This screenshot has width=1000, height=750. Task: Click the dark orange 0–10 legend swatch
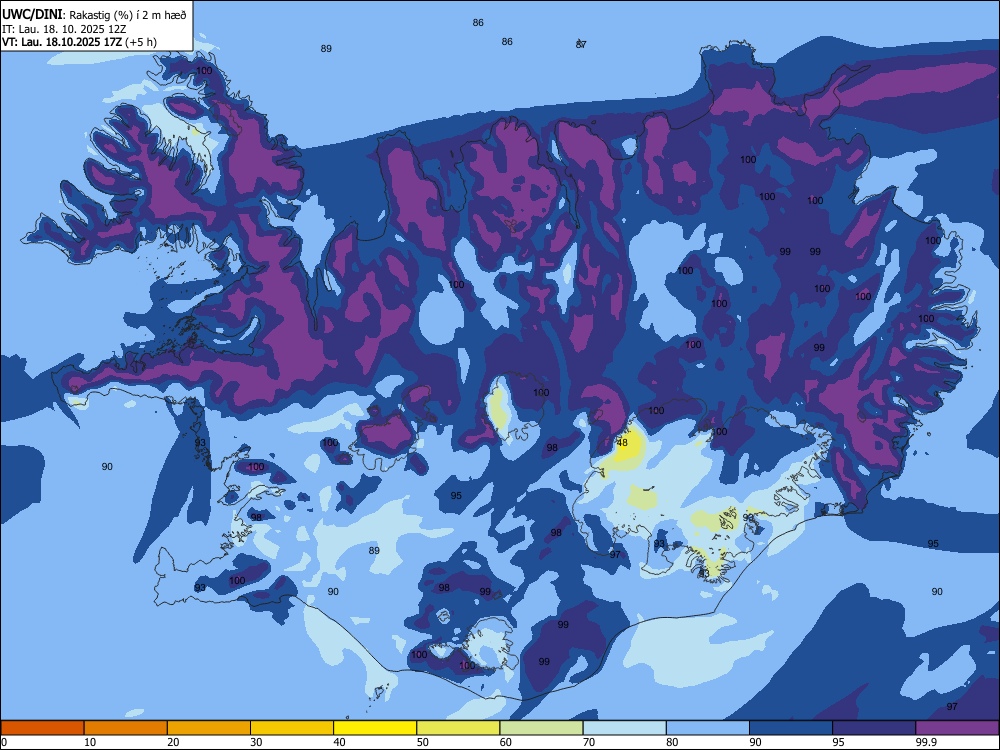pyautogui.click(x=42, y=728)
